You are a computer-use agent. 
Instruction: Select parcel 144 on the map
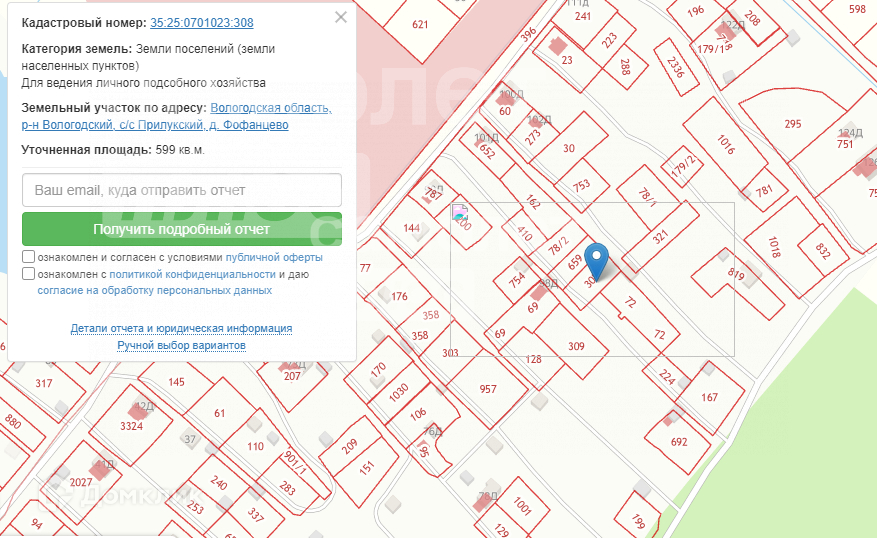tap(412, 228)
